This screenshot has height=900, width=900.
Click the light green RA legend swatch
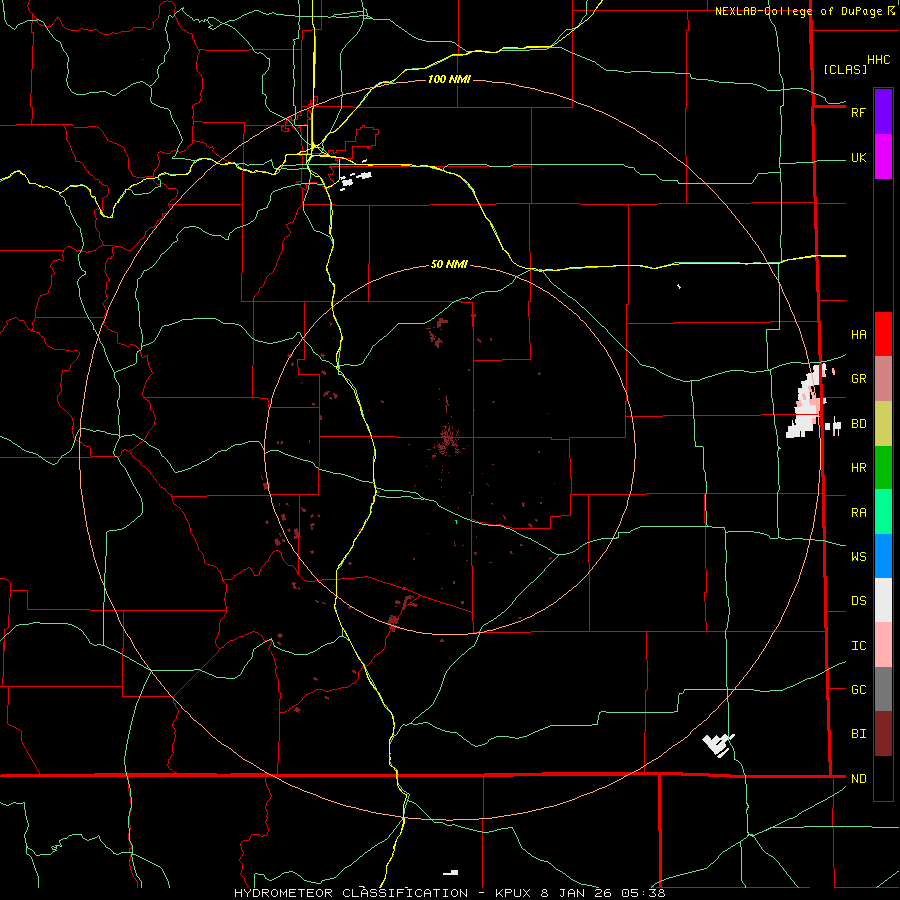click(883, 512)
